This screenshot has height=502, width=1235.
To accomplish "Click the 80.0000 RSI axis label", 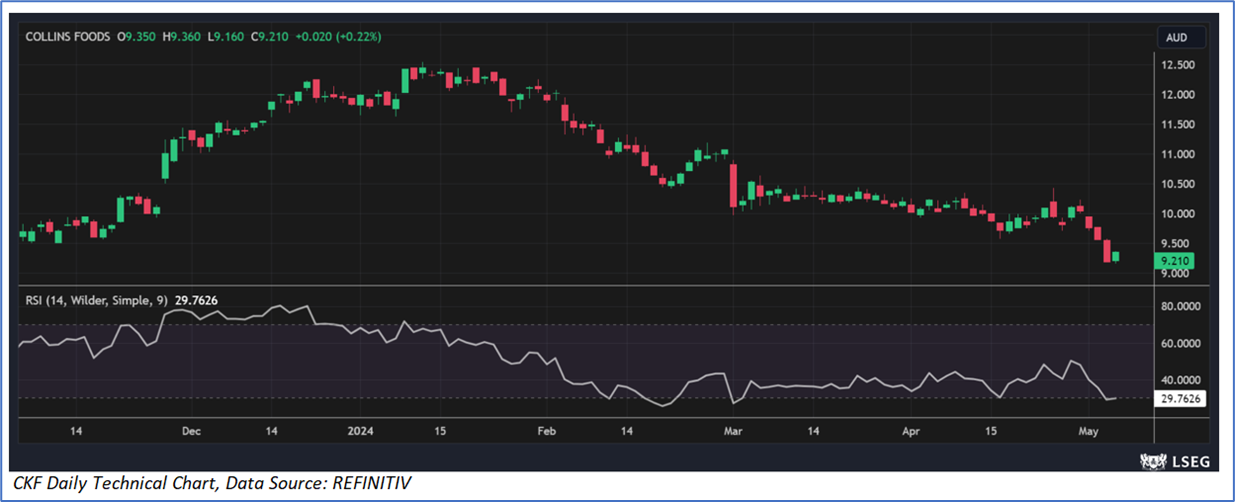I will [x=1180, y=307].
